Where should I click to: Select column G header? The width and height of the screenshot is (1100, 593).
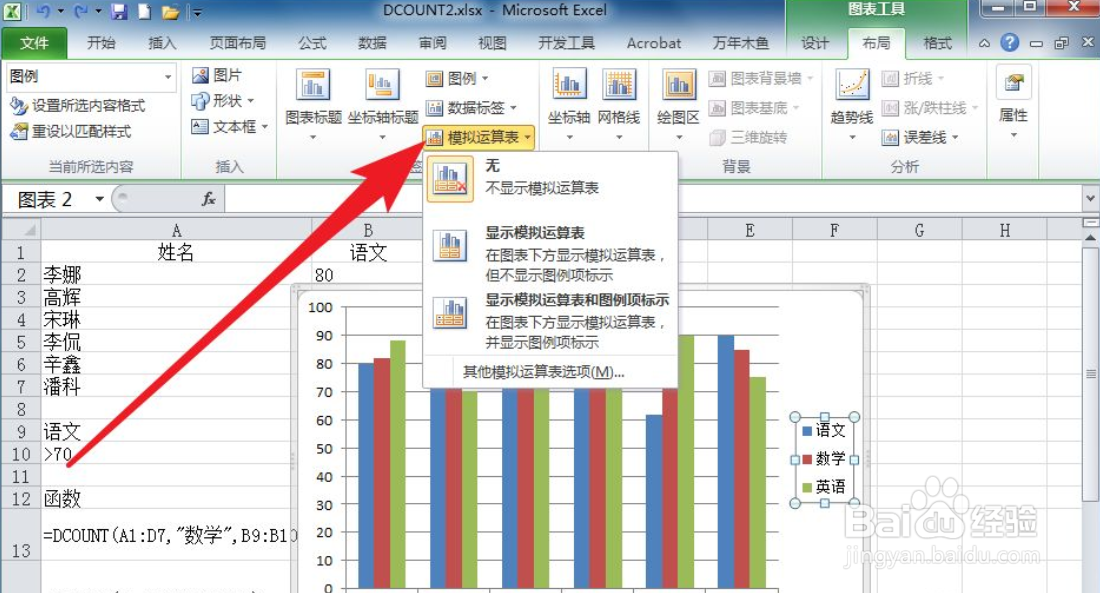919,230
